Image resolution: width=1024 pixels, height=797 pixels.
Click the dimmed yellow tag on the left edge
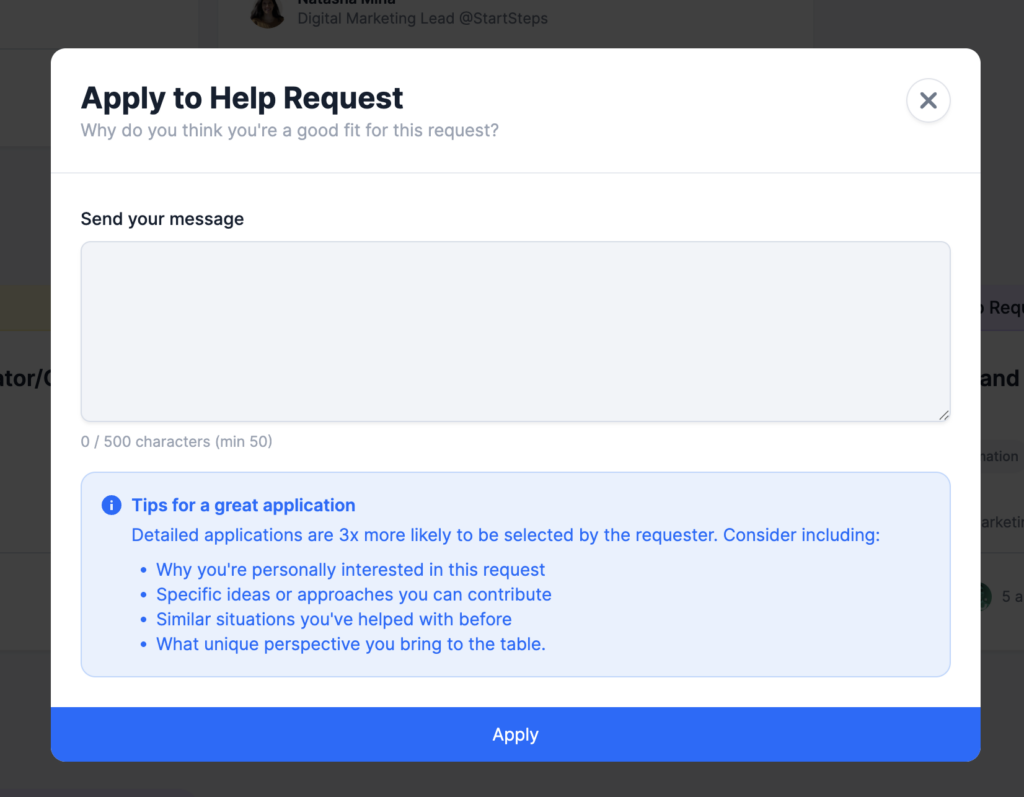pos(25,308)
